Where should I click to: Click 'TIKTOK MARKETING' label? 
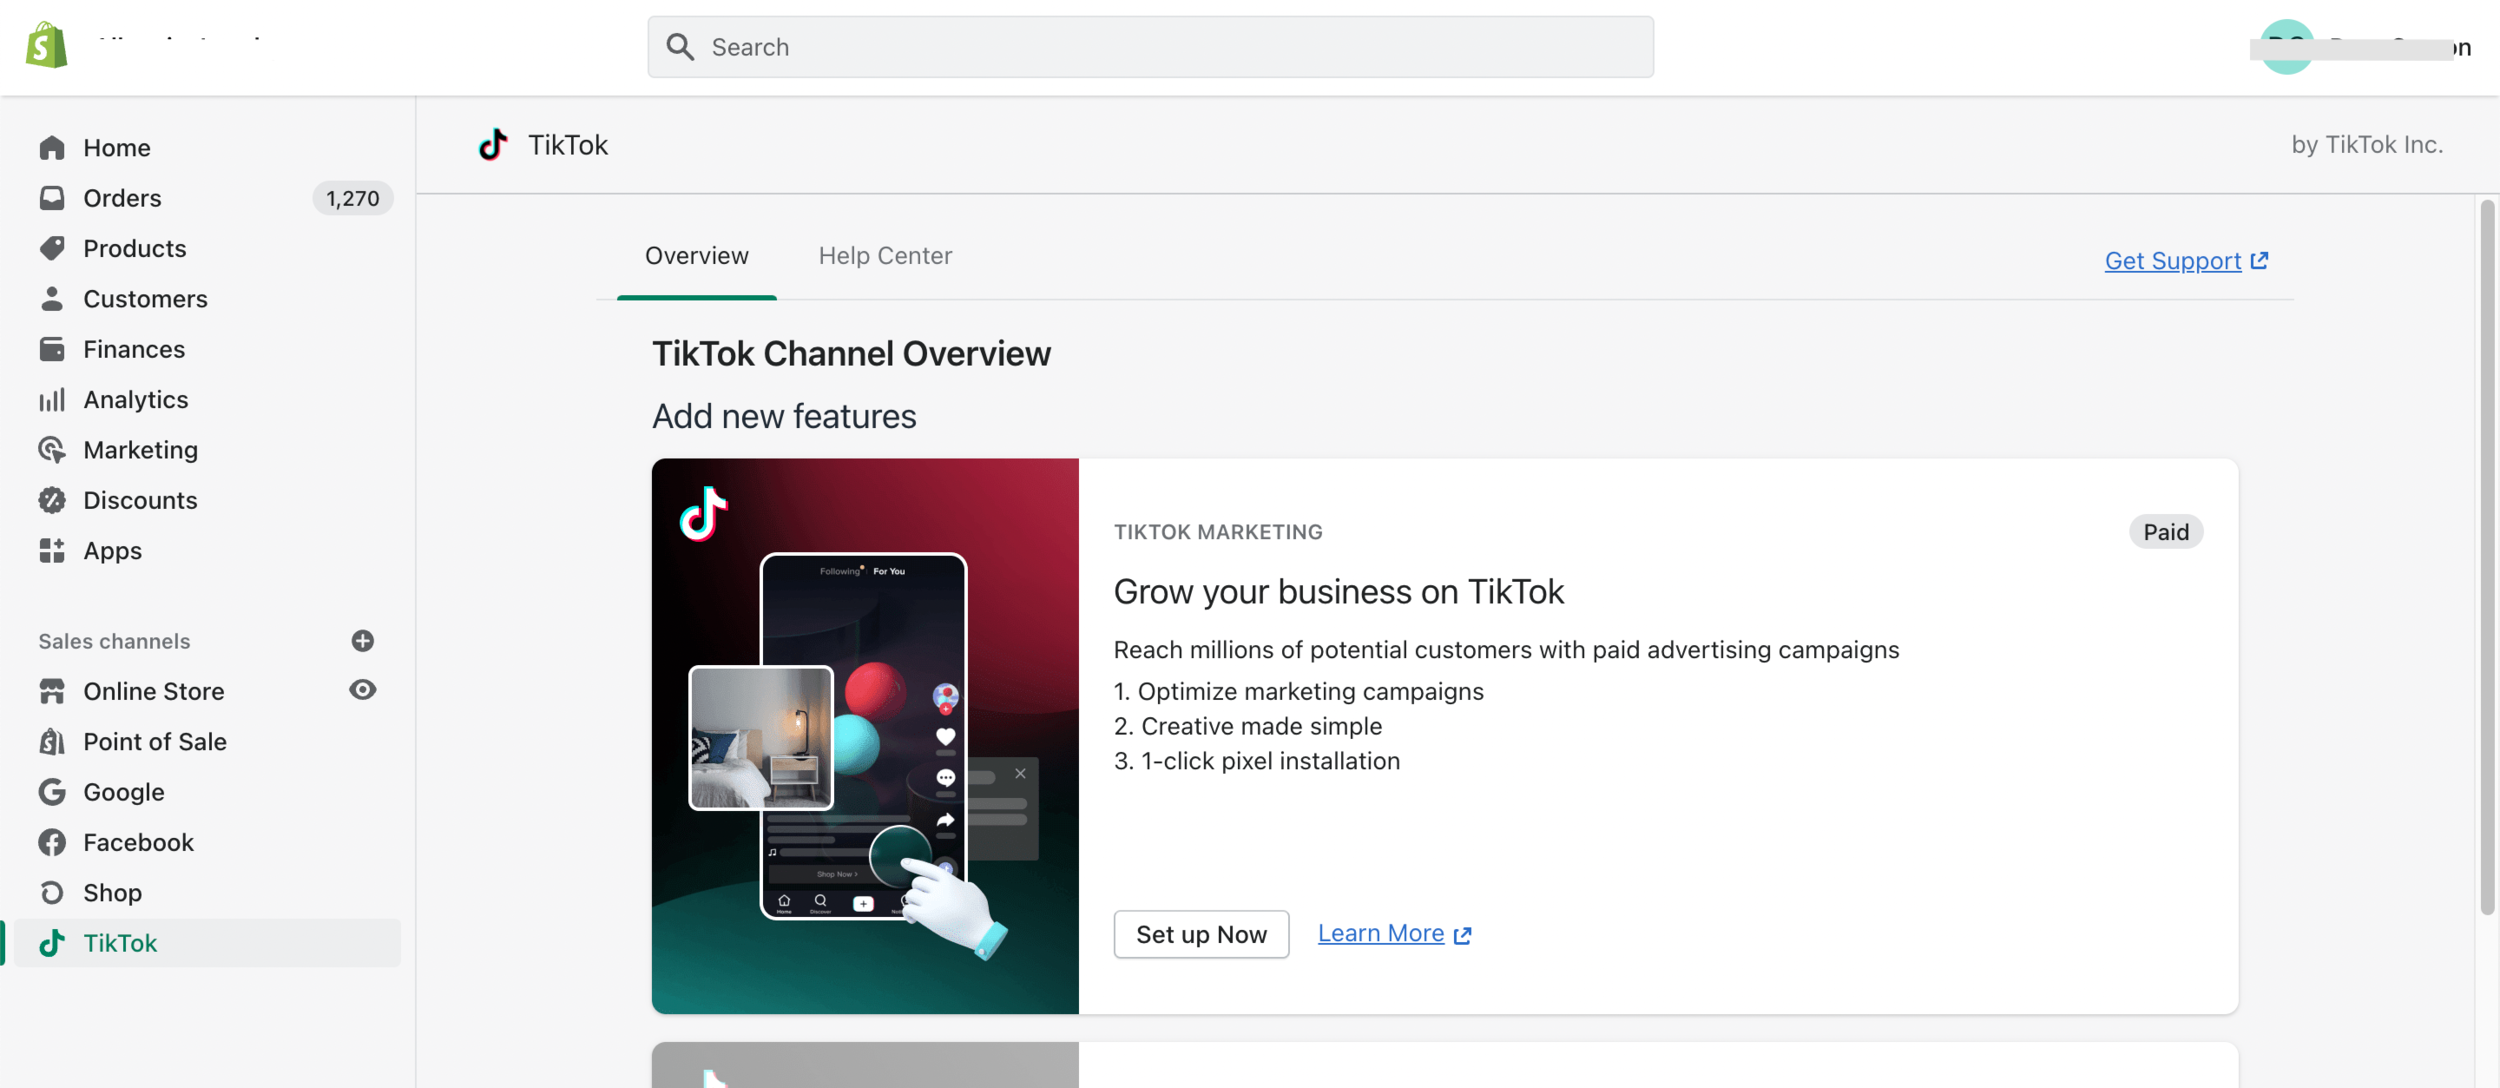click(x=1218, y=532)
